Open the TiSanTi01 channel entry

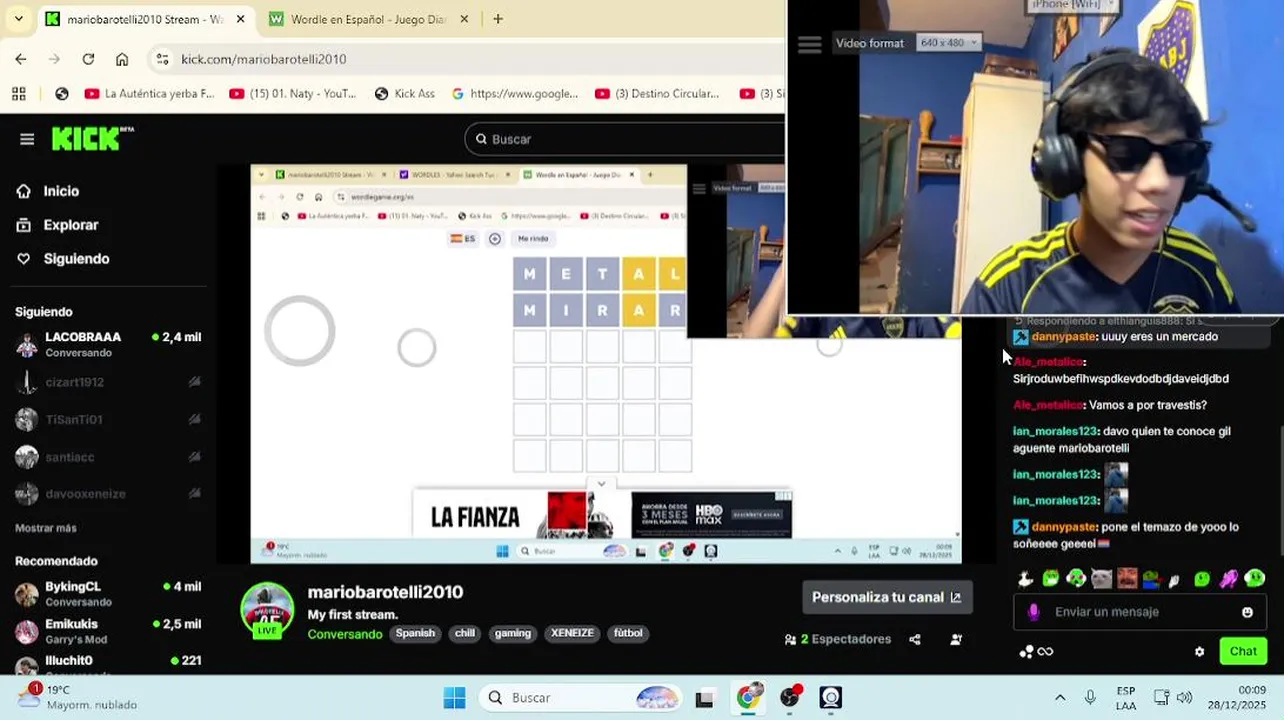coord(108,420)
